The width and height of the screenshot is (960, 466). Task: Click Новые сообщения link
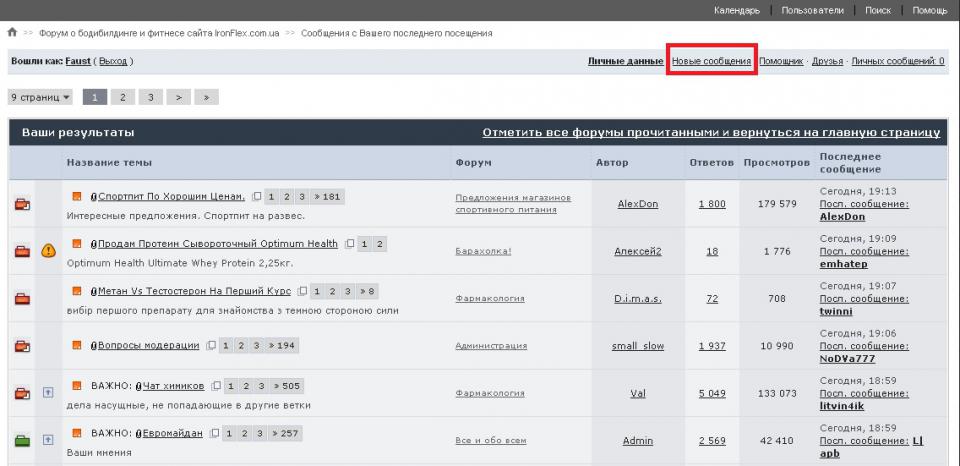[x=711, y=61]
